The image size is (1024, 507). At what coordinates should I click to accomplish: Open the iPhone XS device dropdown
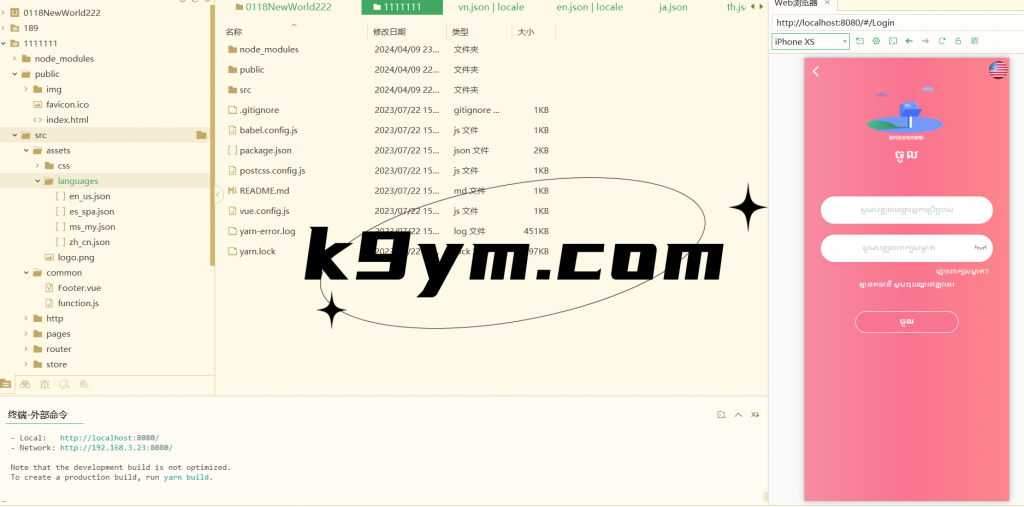[810, 42]
